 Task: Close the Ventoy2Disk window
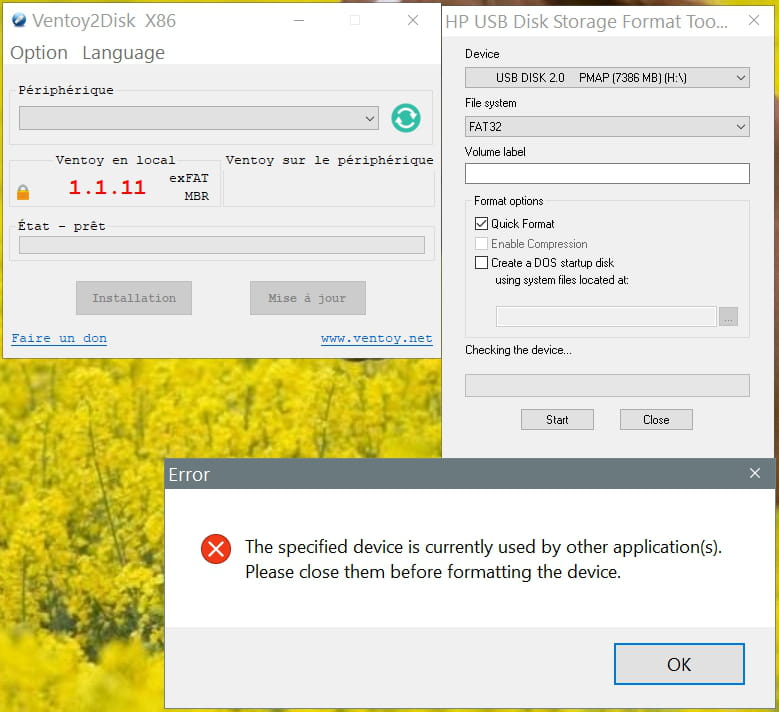(413, 20)
